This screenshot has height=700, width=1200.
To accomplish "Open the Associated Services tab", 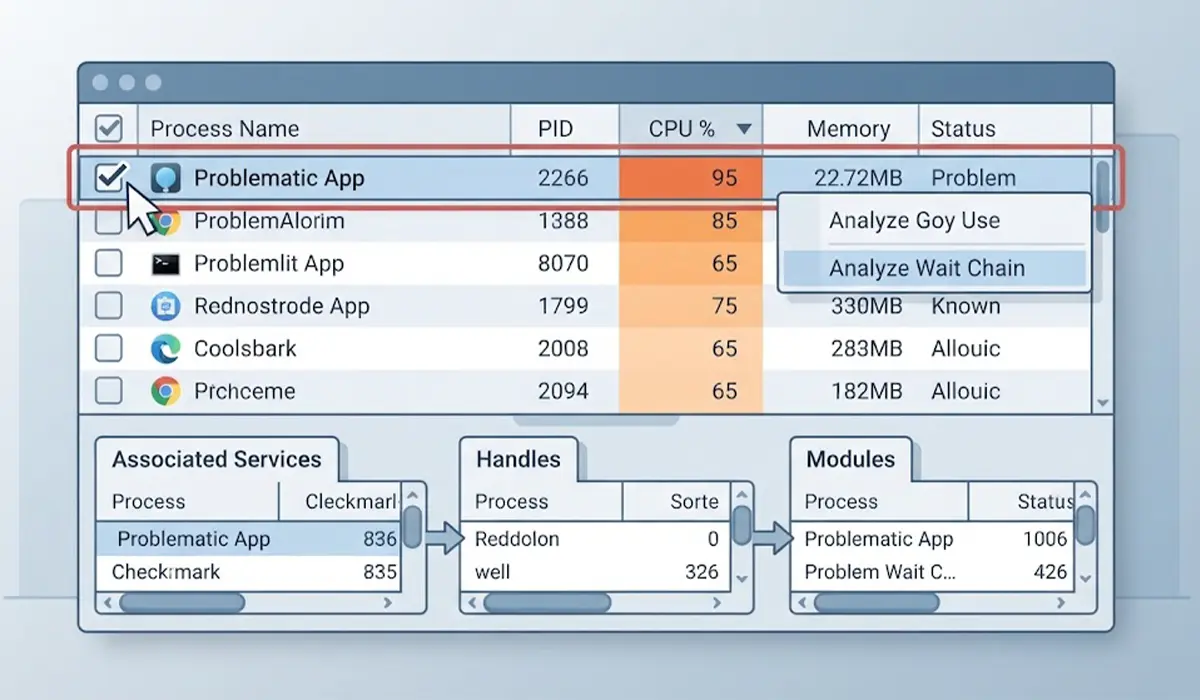I will pyautogui.click(x=217, y=460).
